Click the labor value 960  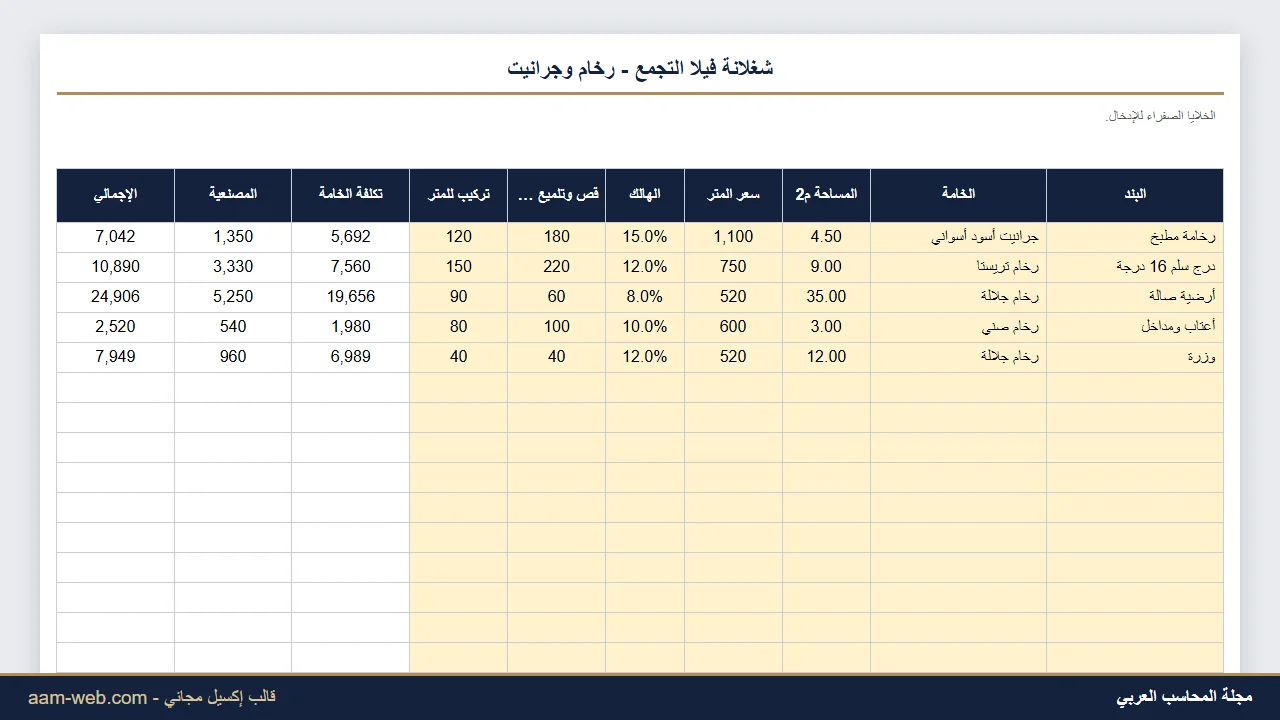coord(233,357)
